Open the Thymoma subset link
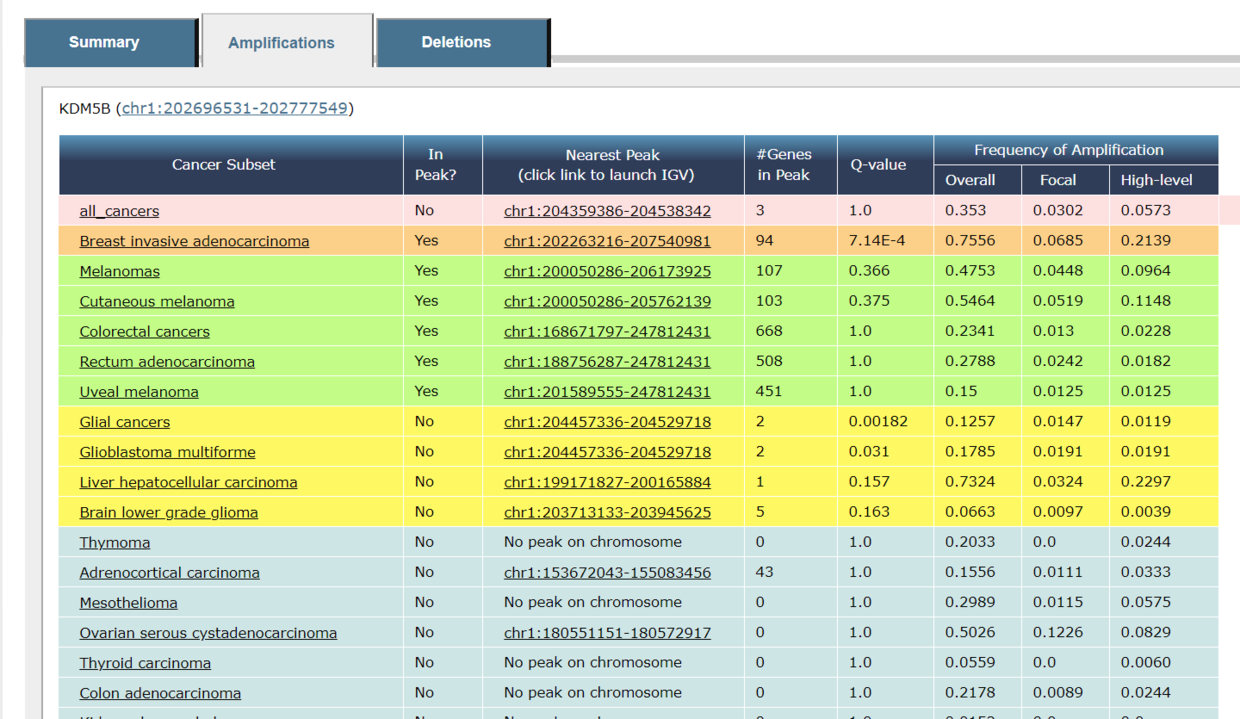Viewport: 1240px width, 719px height. point(114,543)
